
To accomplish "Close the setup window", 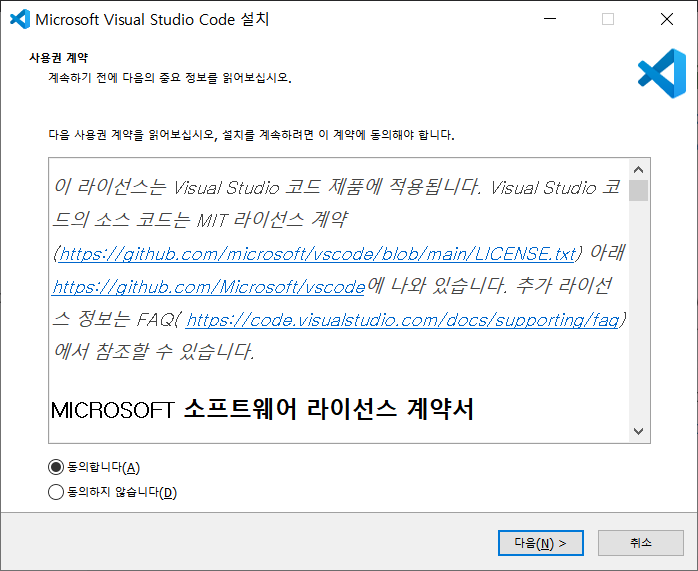I will tap(667, 19).
